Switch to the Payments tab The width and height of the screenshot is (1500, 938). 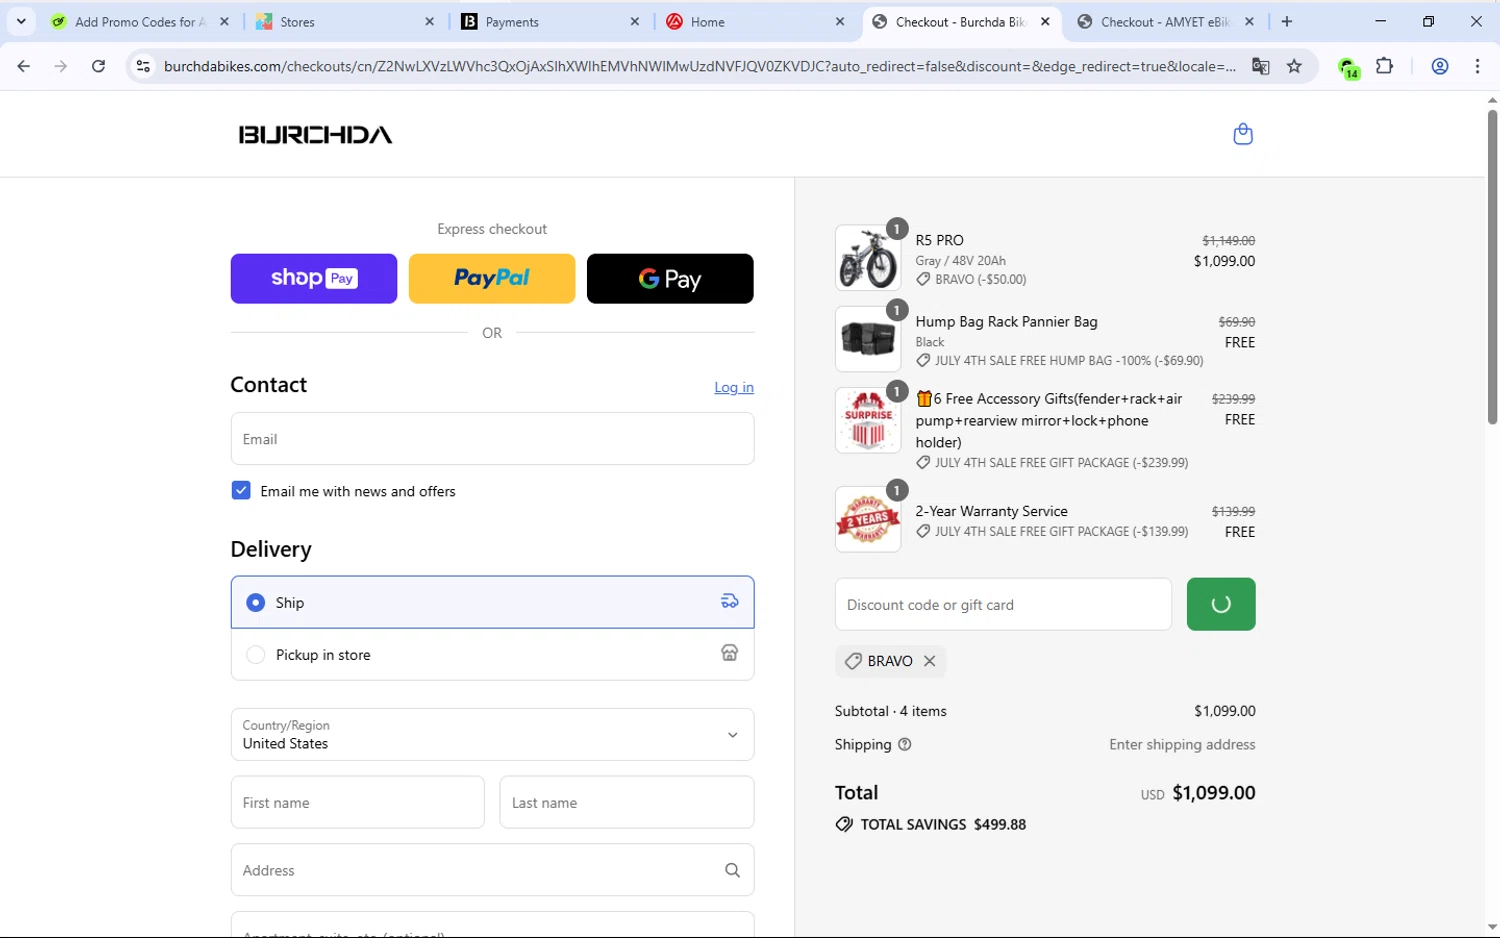point(550,21)
